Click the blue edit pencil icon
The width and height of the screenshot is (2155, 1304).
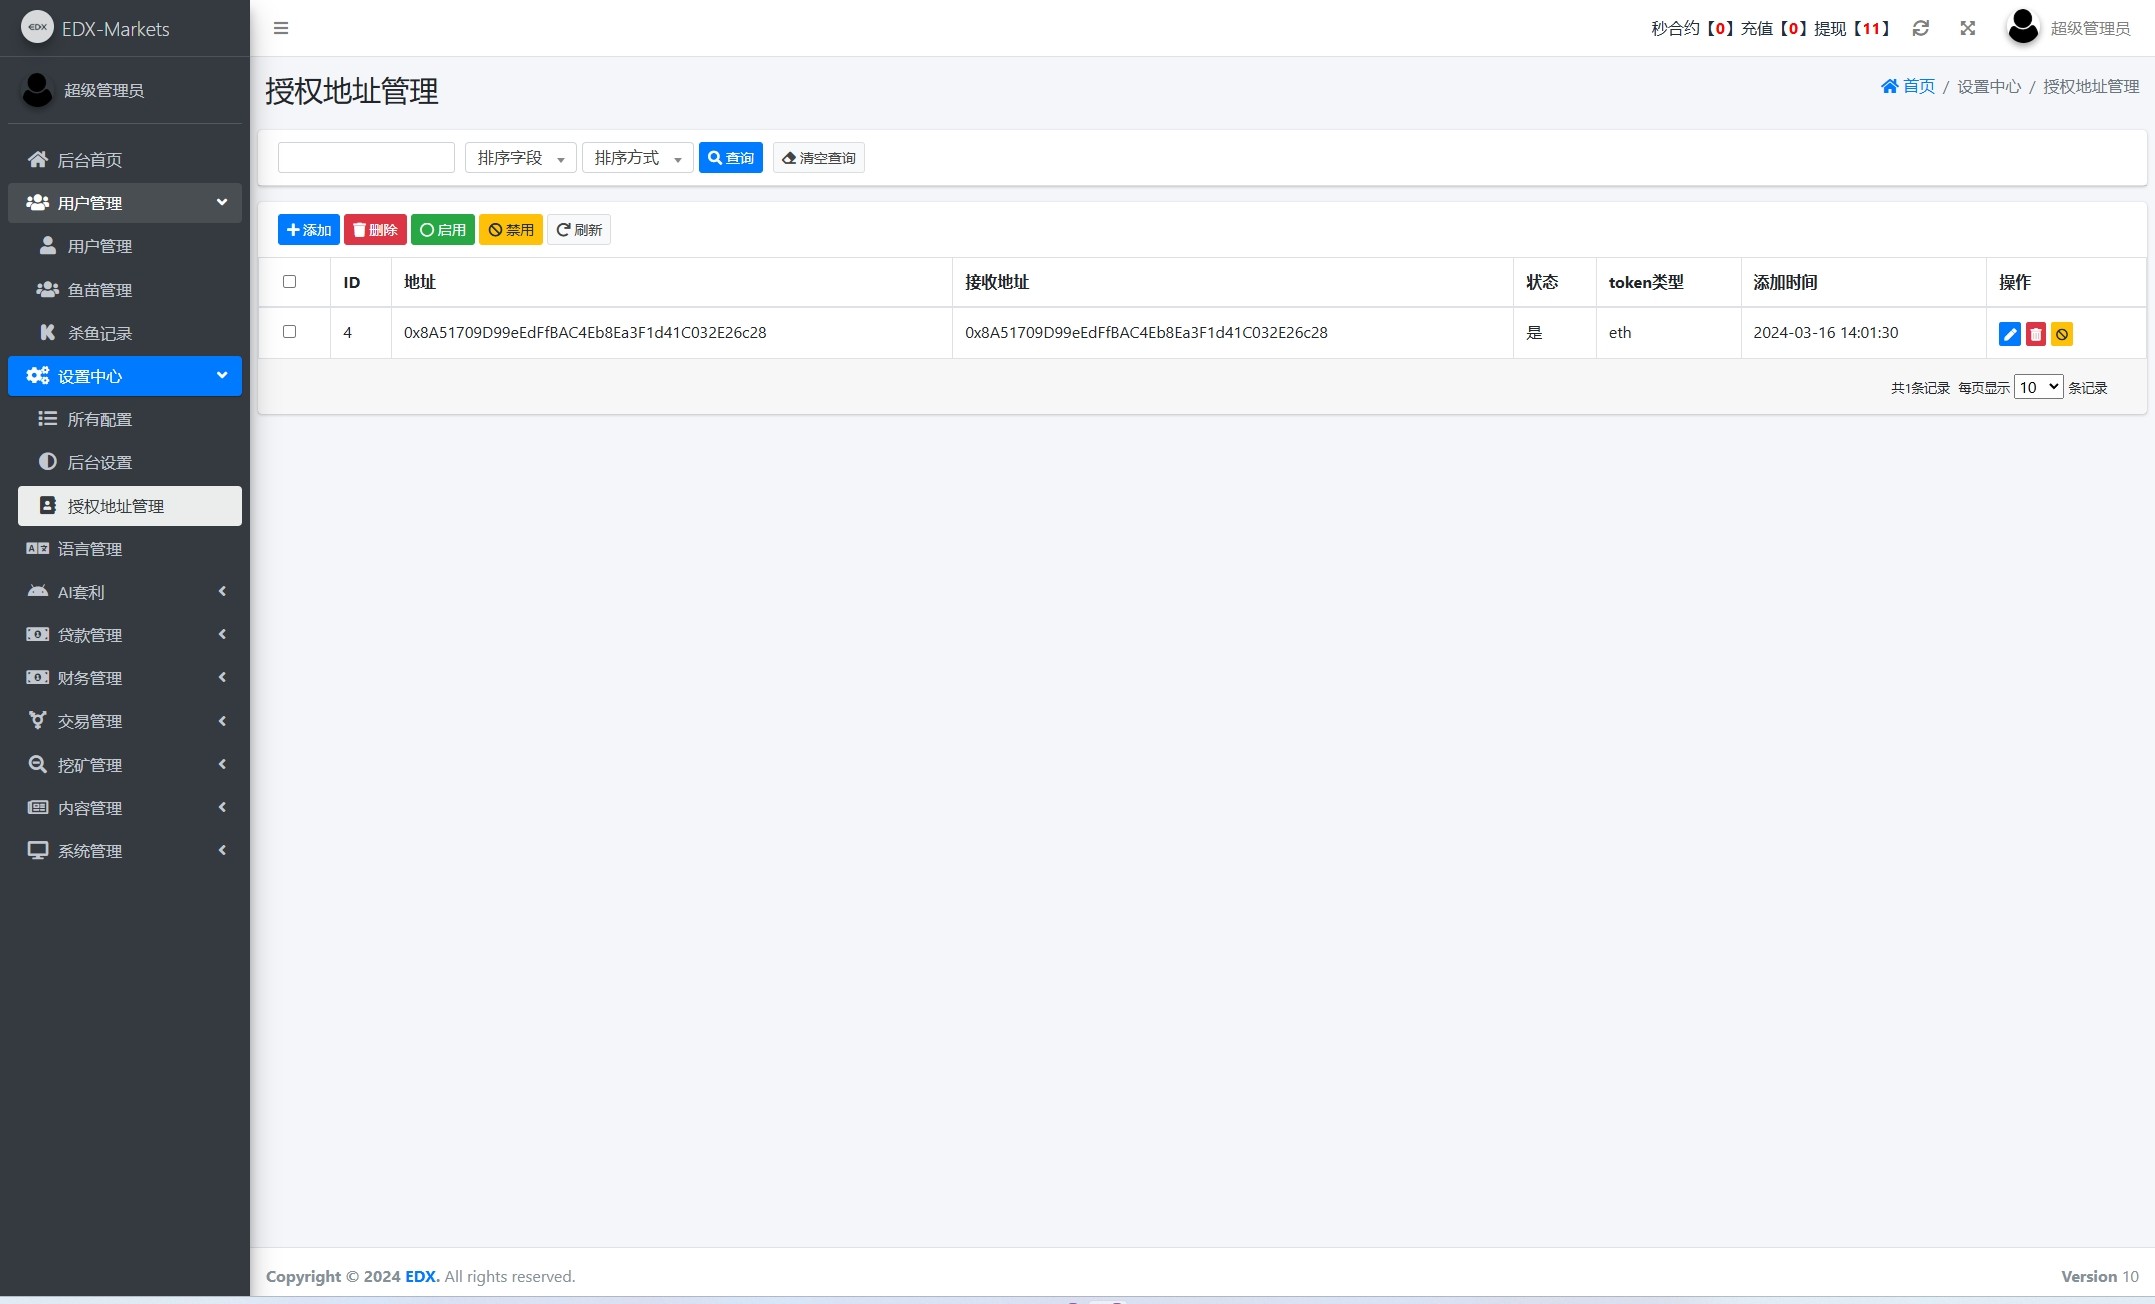coord(2009,334)
